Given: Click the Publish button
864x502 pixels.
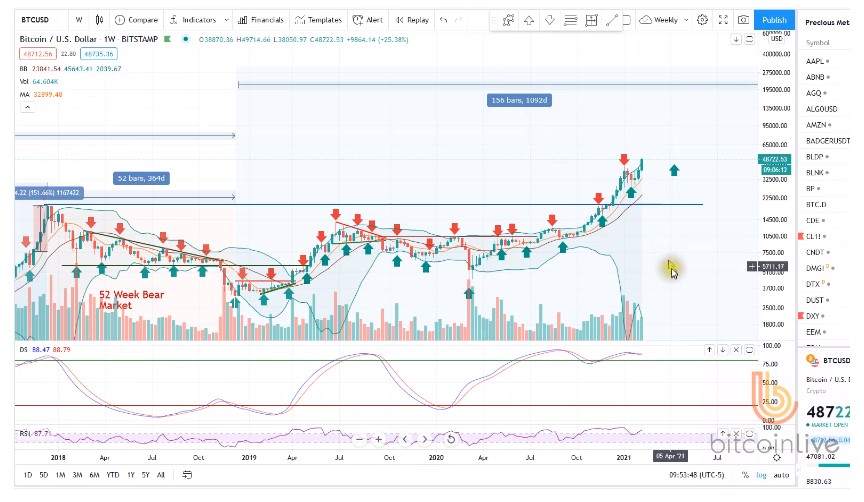Looking at the screenshot, I should pyautogui.click(x=774, y=20).
